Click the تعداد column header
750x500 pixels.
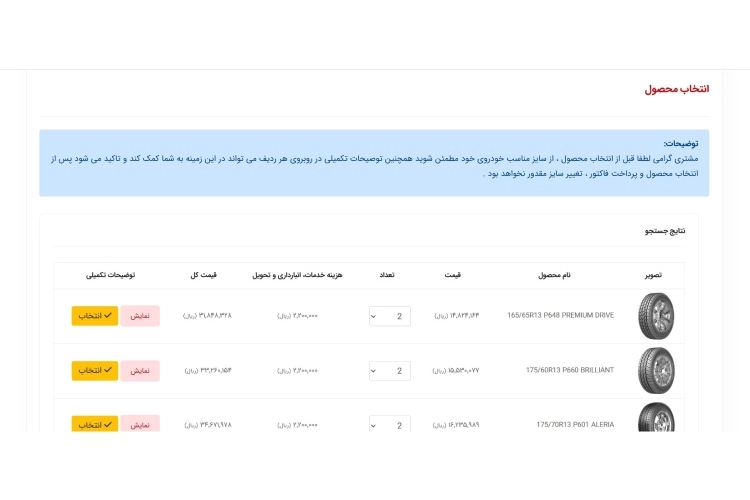387,275
